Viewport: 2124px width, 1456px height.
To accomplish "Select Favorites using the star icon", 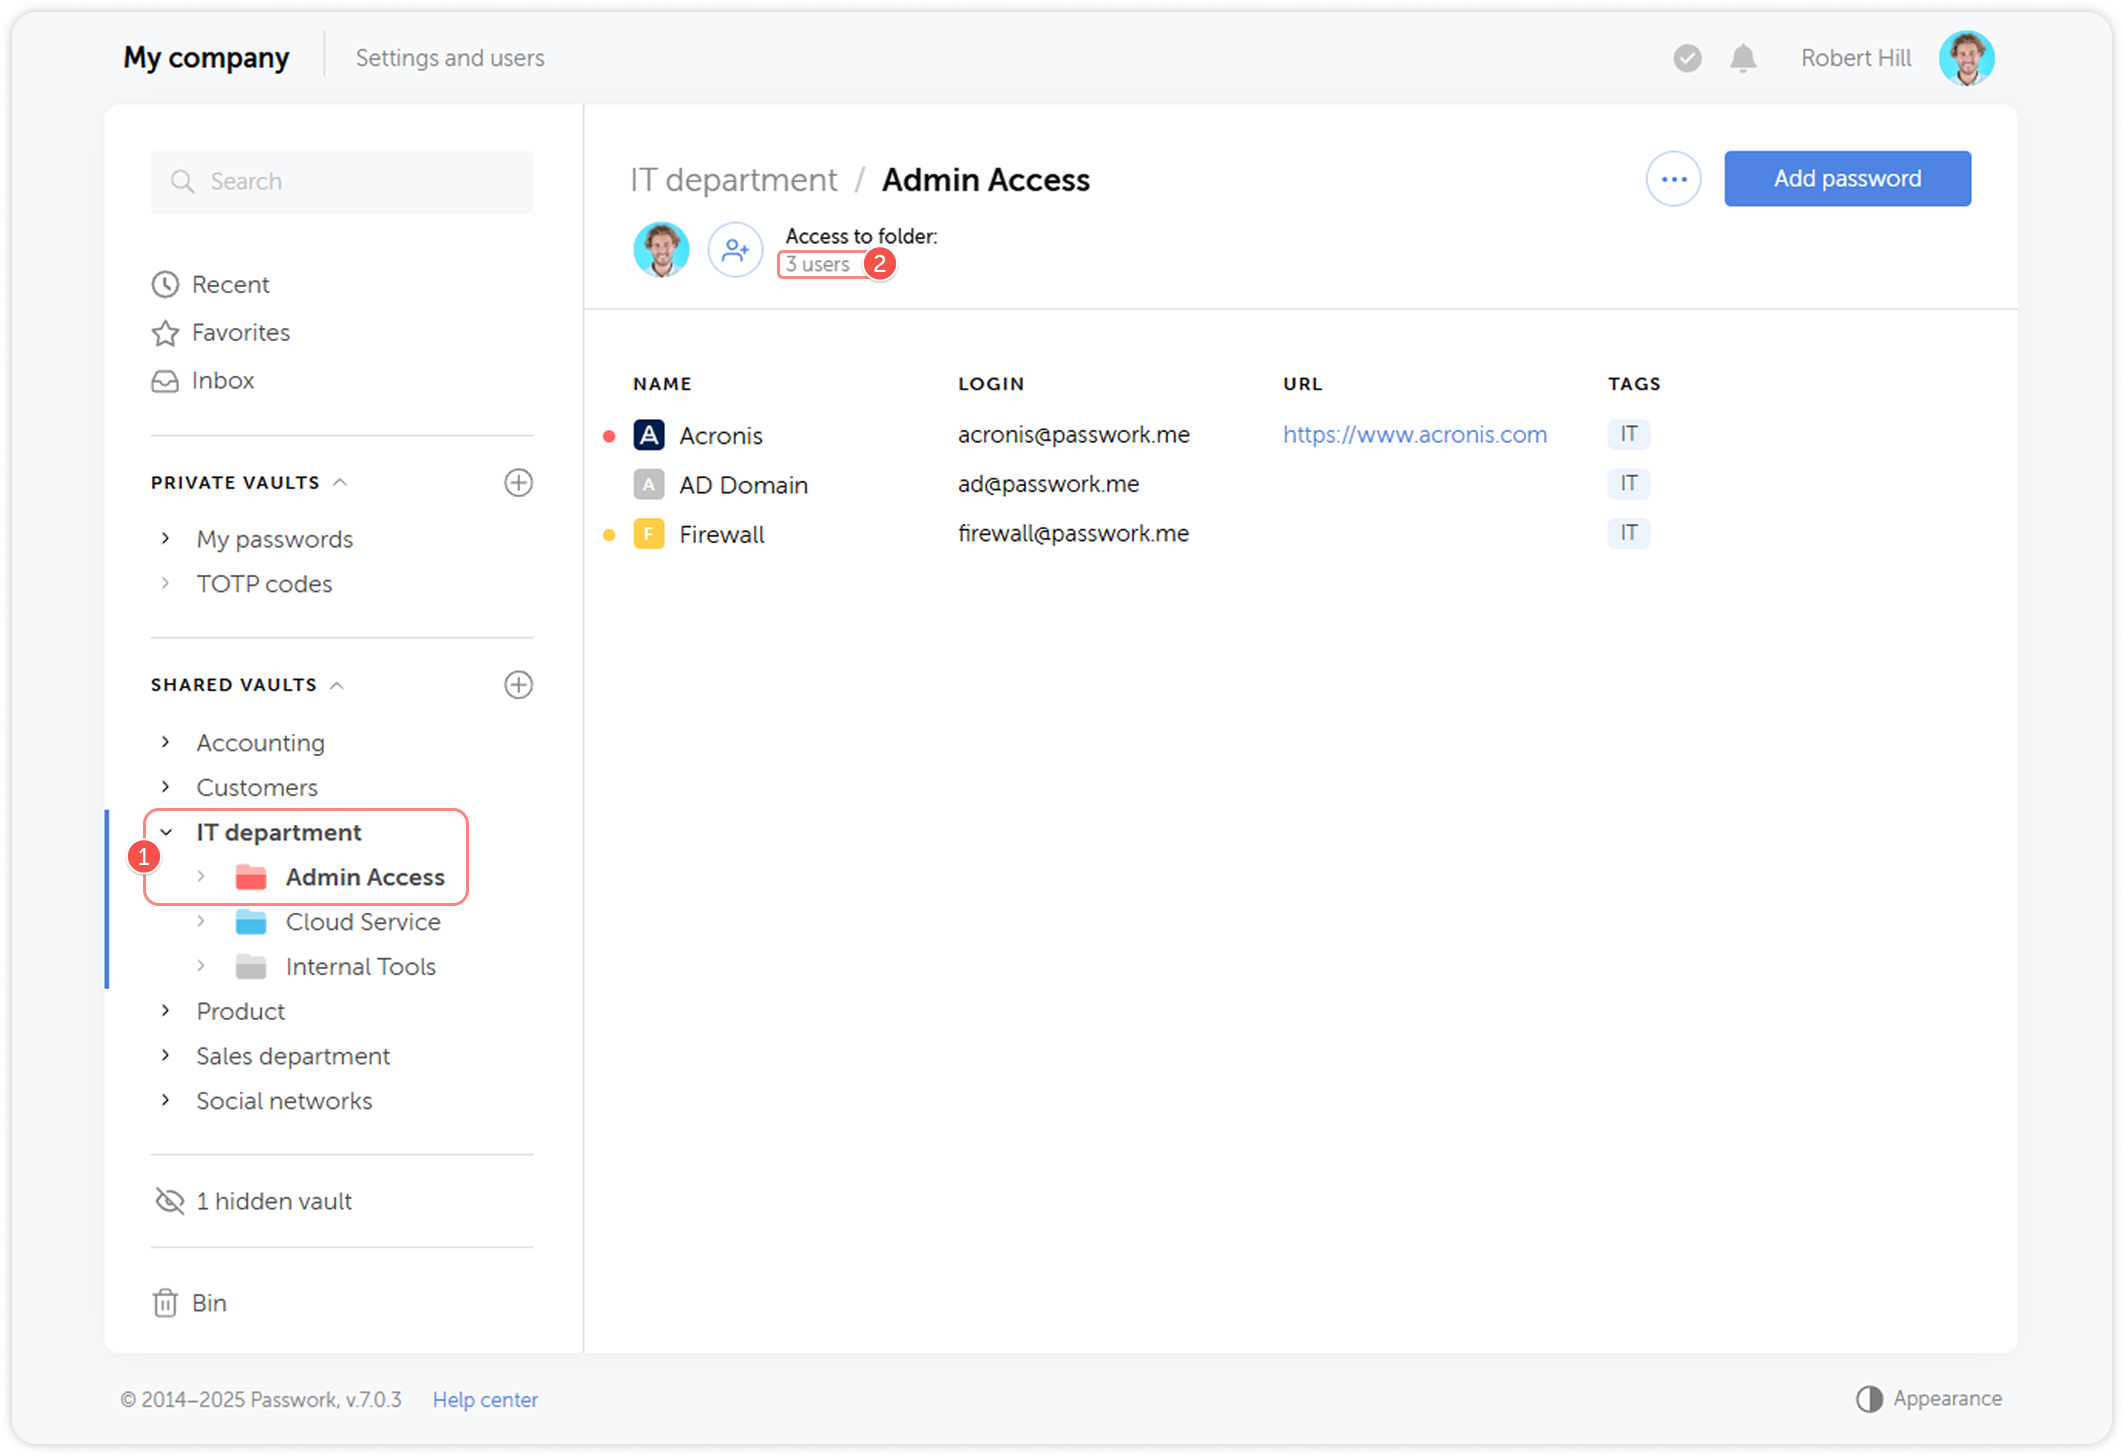I will click(166, 332).
